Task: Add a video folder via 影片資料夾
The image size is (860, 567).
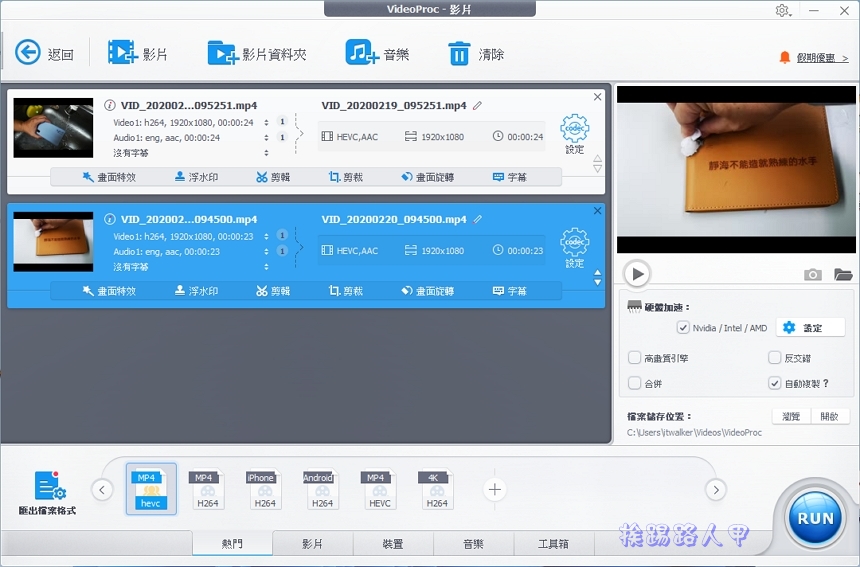Action: point(256,53)
